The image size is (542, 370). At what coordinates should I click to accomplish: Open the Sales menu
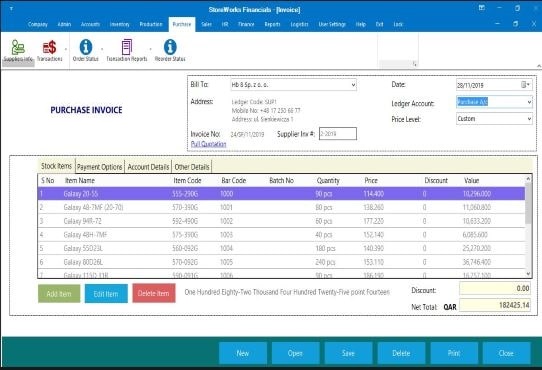coord(206,24)
